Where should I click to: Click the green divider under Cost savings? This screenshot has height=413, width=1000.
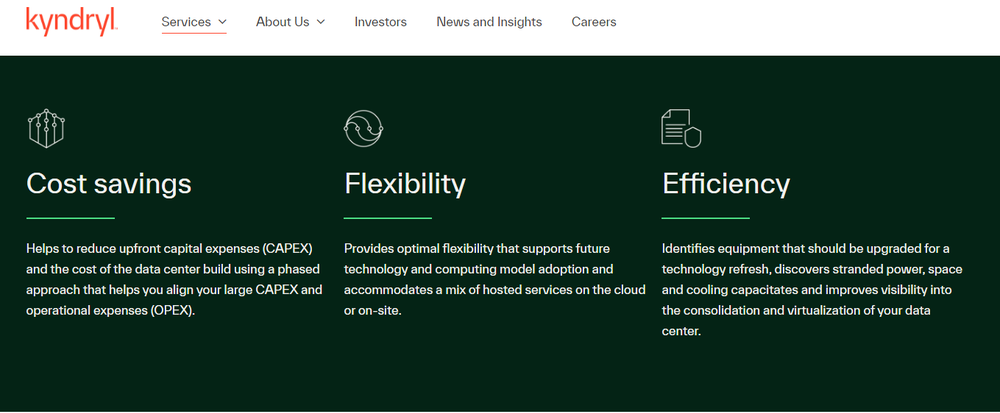pos(70,217)
